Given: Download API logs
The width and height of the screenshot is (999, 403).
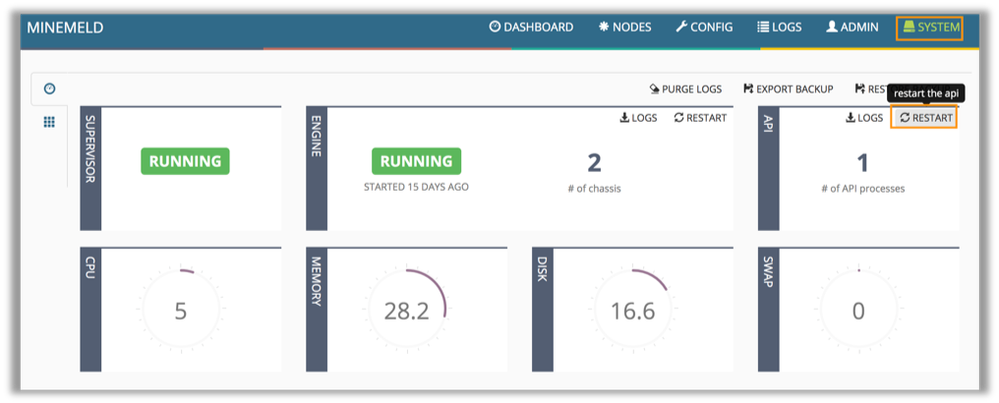Looking at the screenshot, I should tap(865, 118).
